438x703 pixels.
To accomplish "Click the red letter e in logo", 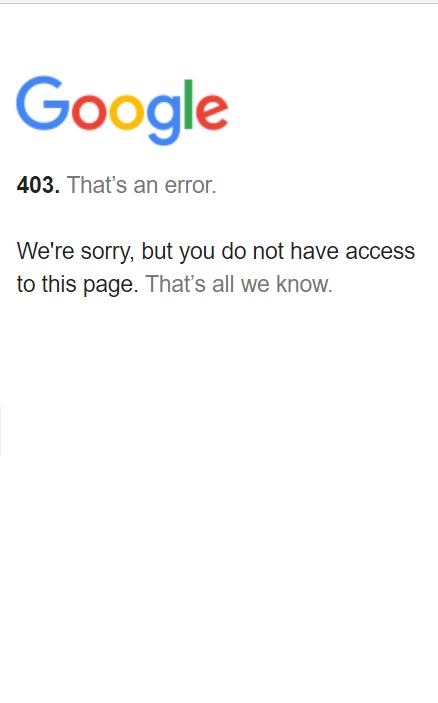I will (x=212, y=112).
